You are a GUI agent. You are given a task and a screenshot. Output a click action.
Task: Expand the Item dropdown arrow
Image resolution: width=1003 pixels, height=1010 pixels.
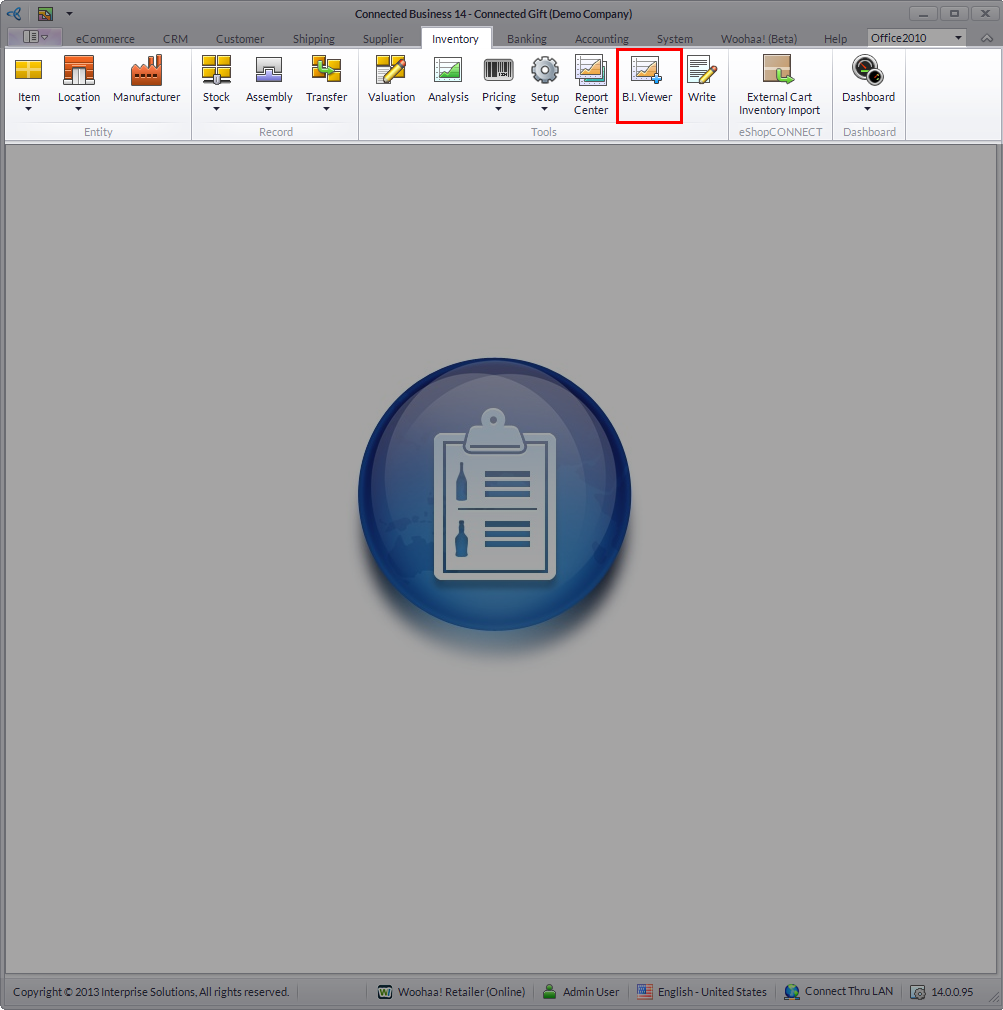pos(28,109)
